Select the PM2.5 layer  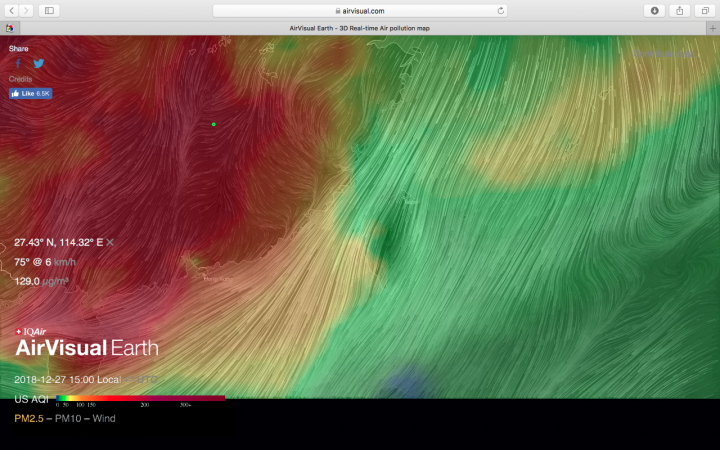pos(29,418)
